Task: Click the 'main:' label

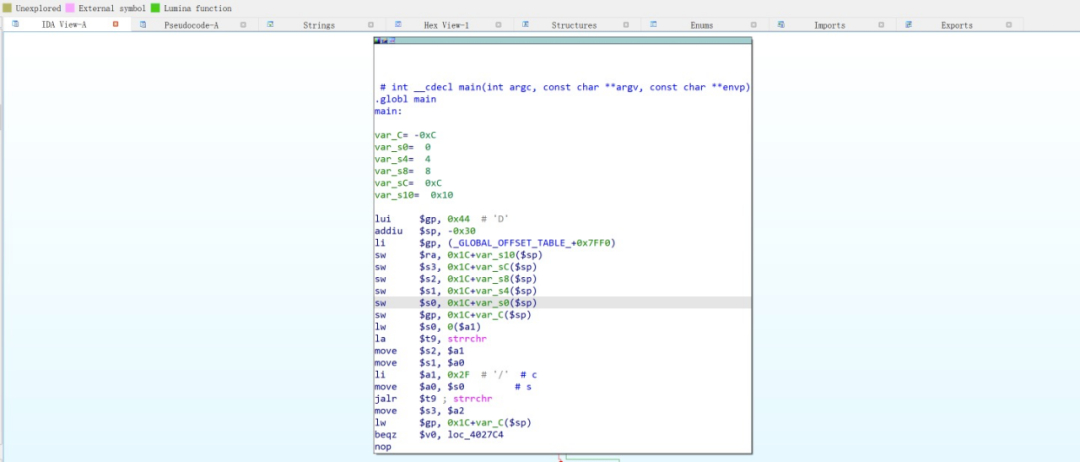Action: [388, 111]
